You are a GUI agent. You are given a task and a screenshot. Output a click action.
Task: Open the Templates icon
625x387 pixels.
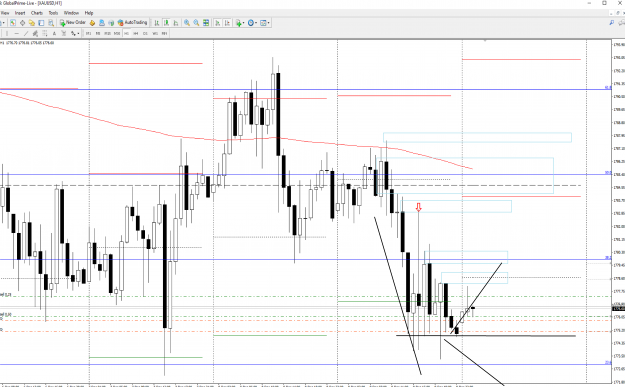point(263,23)
